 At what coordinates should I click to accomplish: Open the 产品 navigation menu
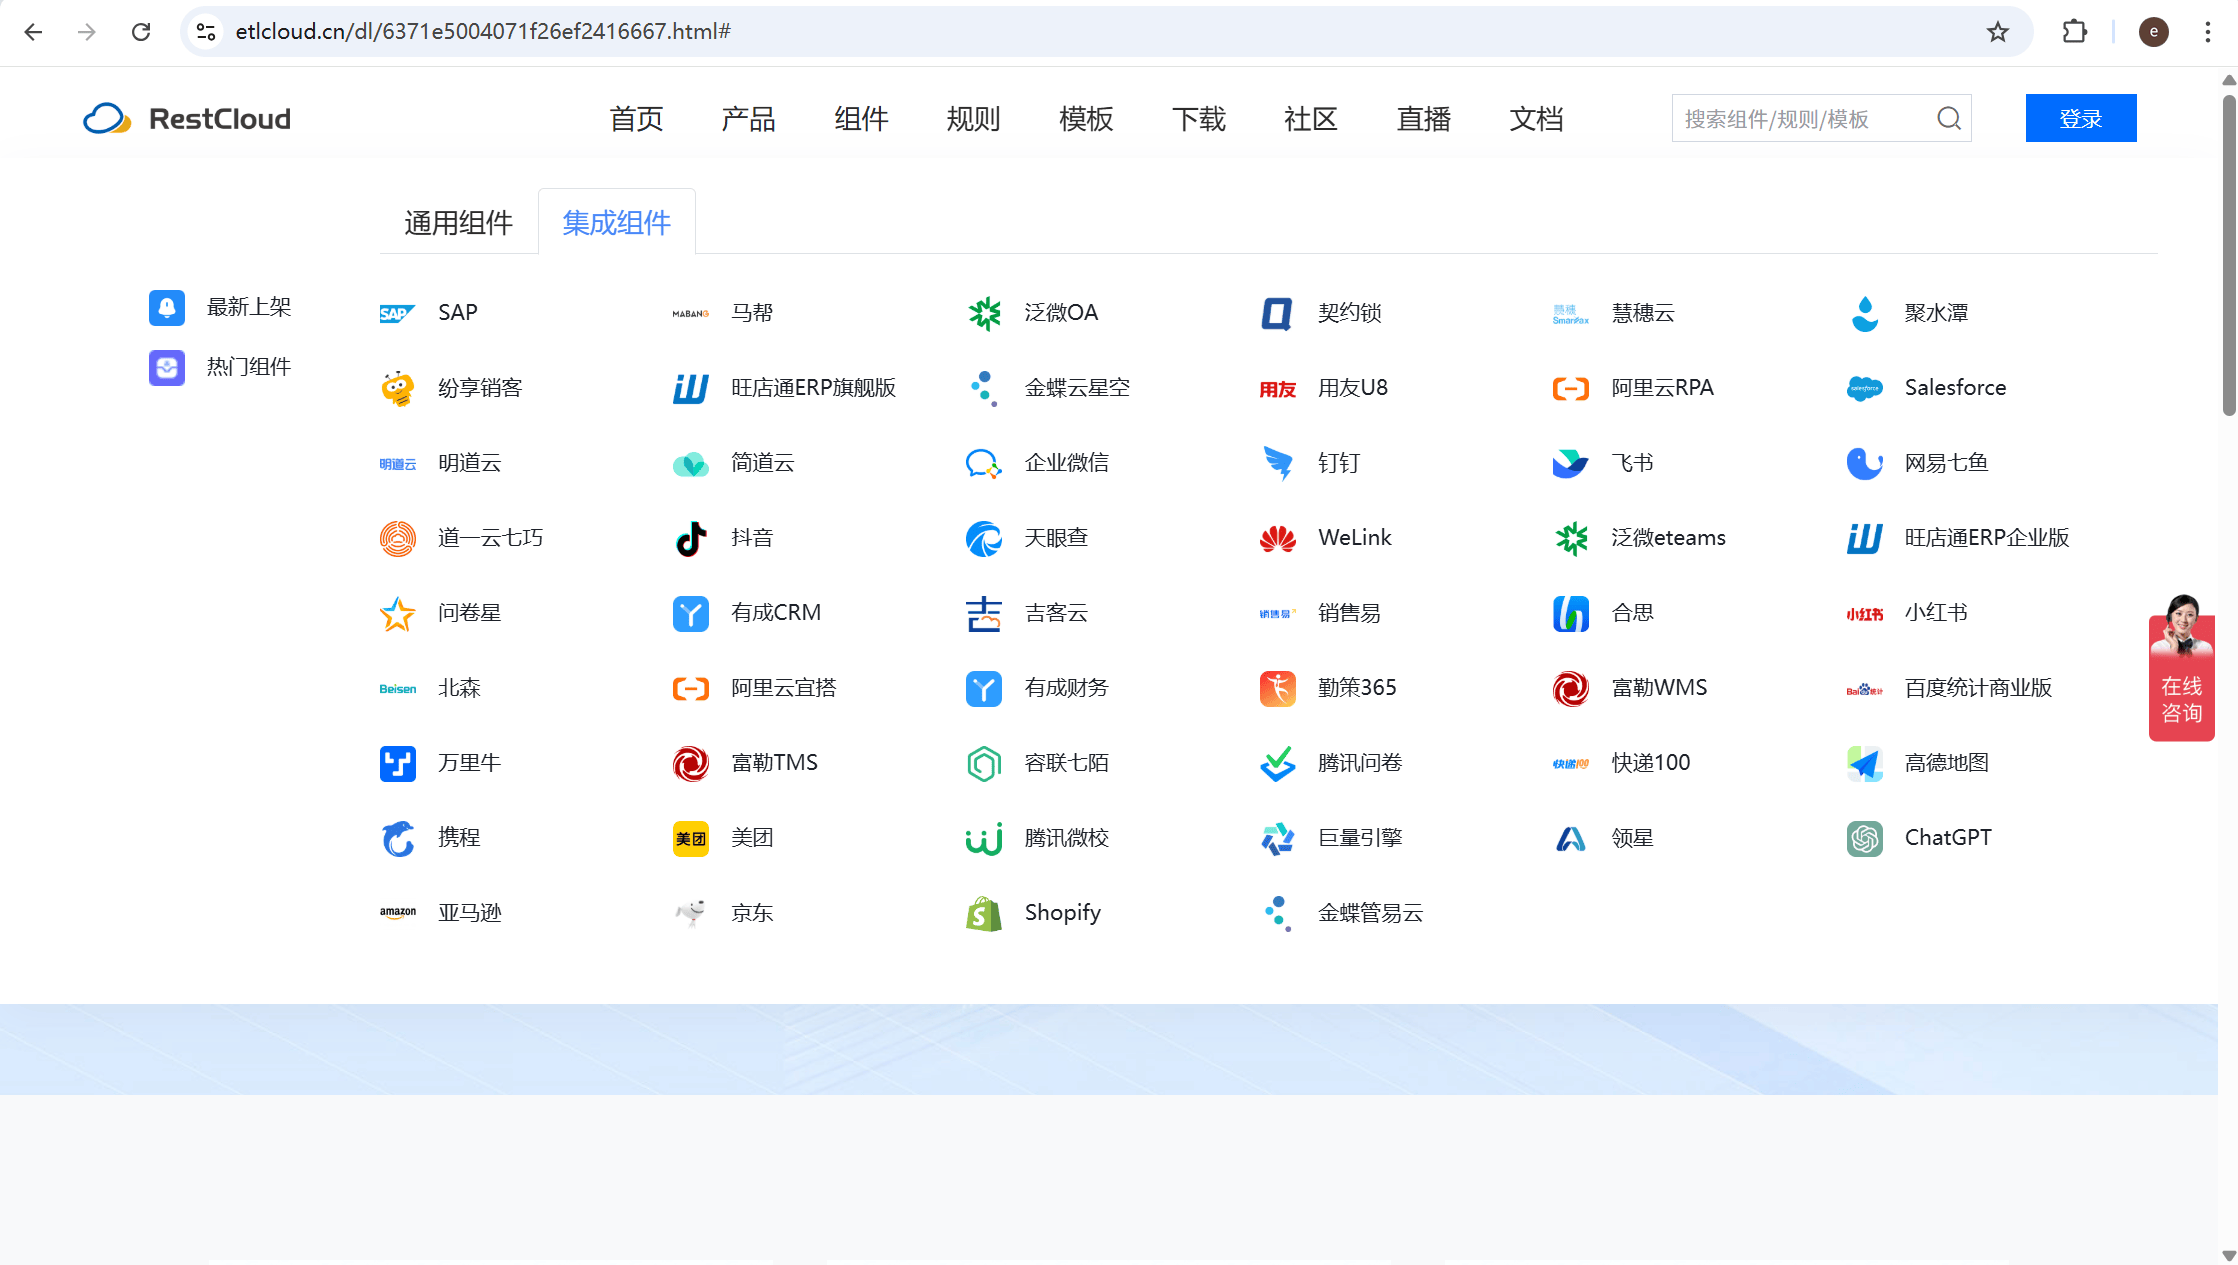(x=748, y=119)
